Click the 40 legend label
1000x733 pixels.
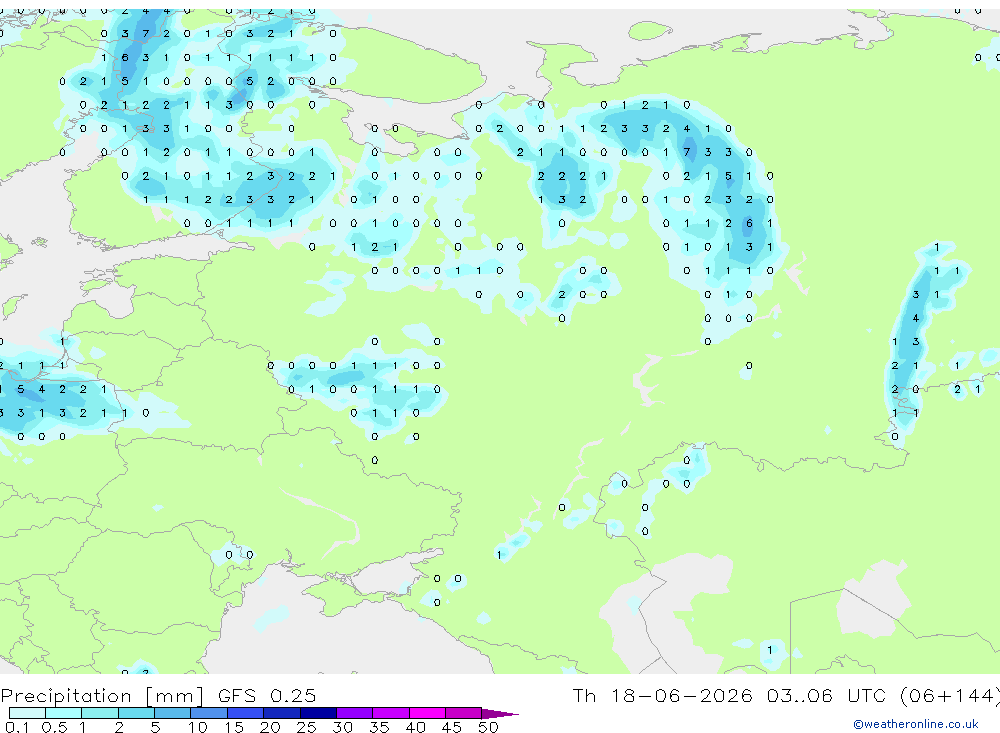[415, 727]
